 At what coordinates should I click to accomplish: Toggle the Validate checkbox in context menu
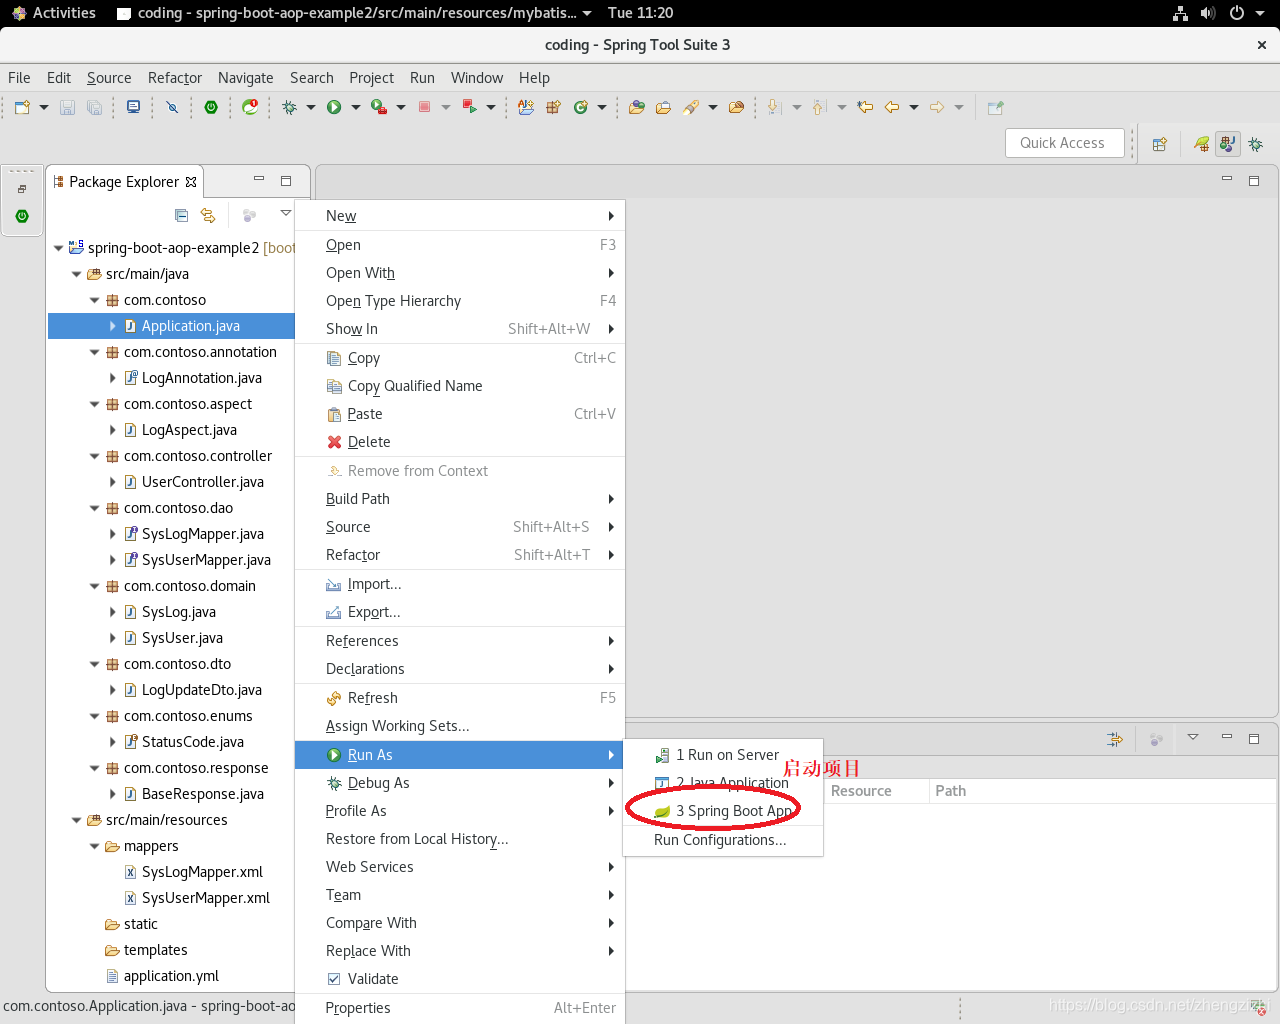(334, 979)
